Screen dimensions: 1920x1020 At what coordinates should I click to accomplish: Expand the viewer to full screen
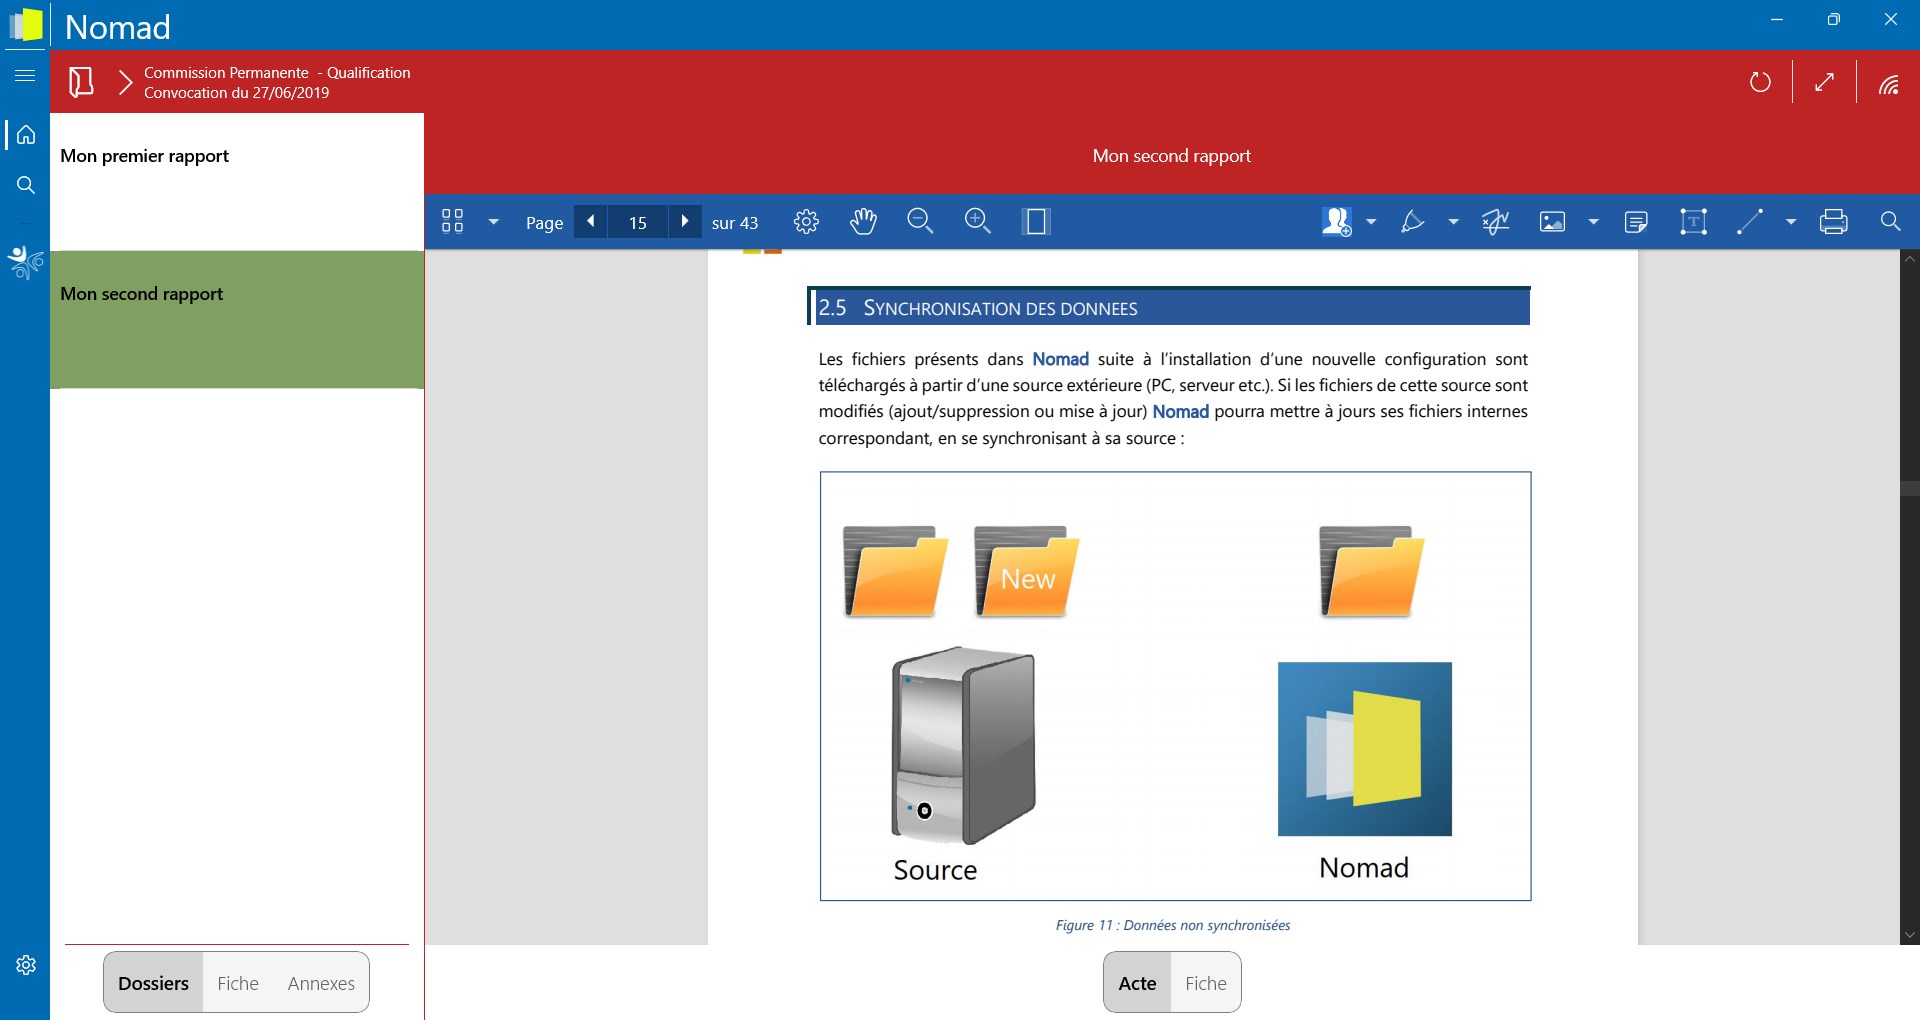click(1824, 82)
